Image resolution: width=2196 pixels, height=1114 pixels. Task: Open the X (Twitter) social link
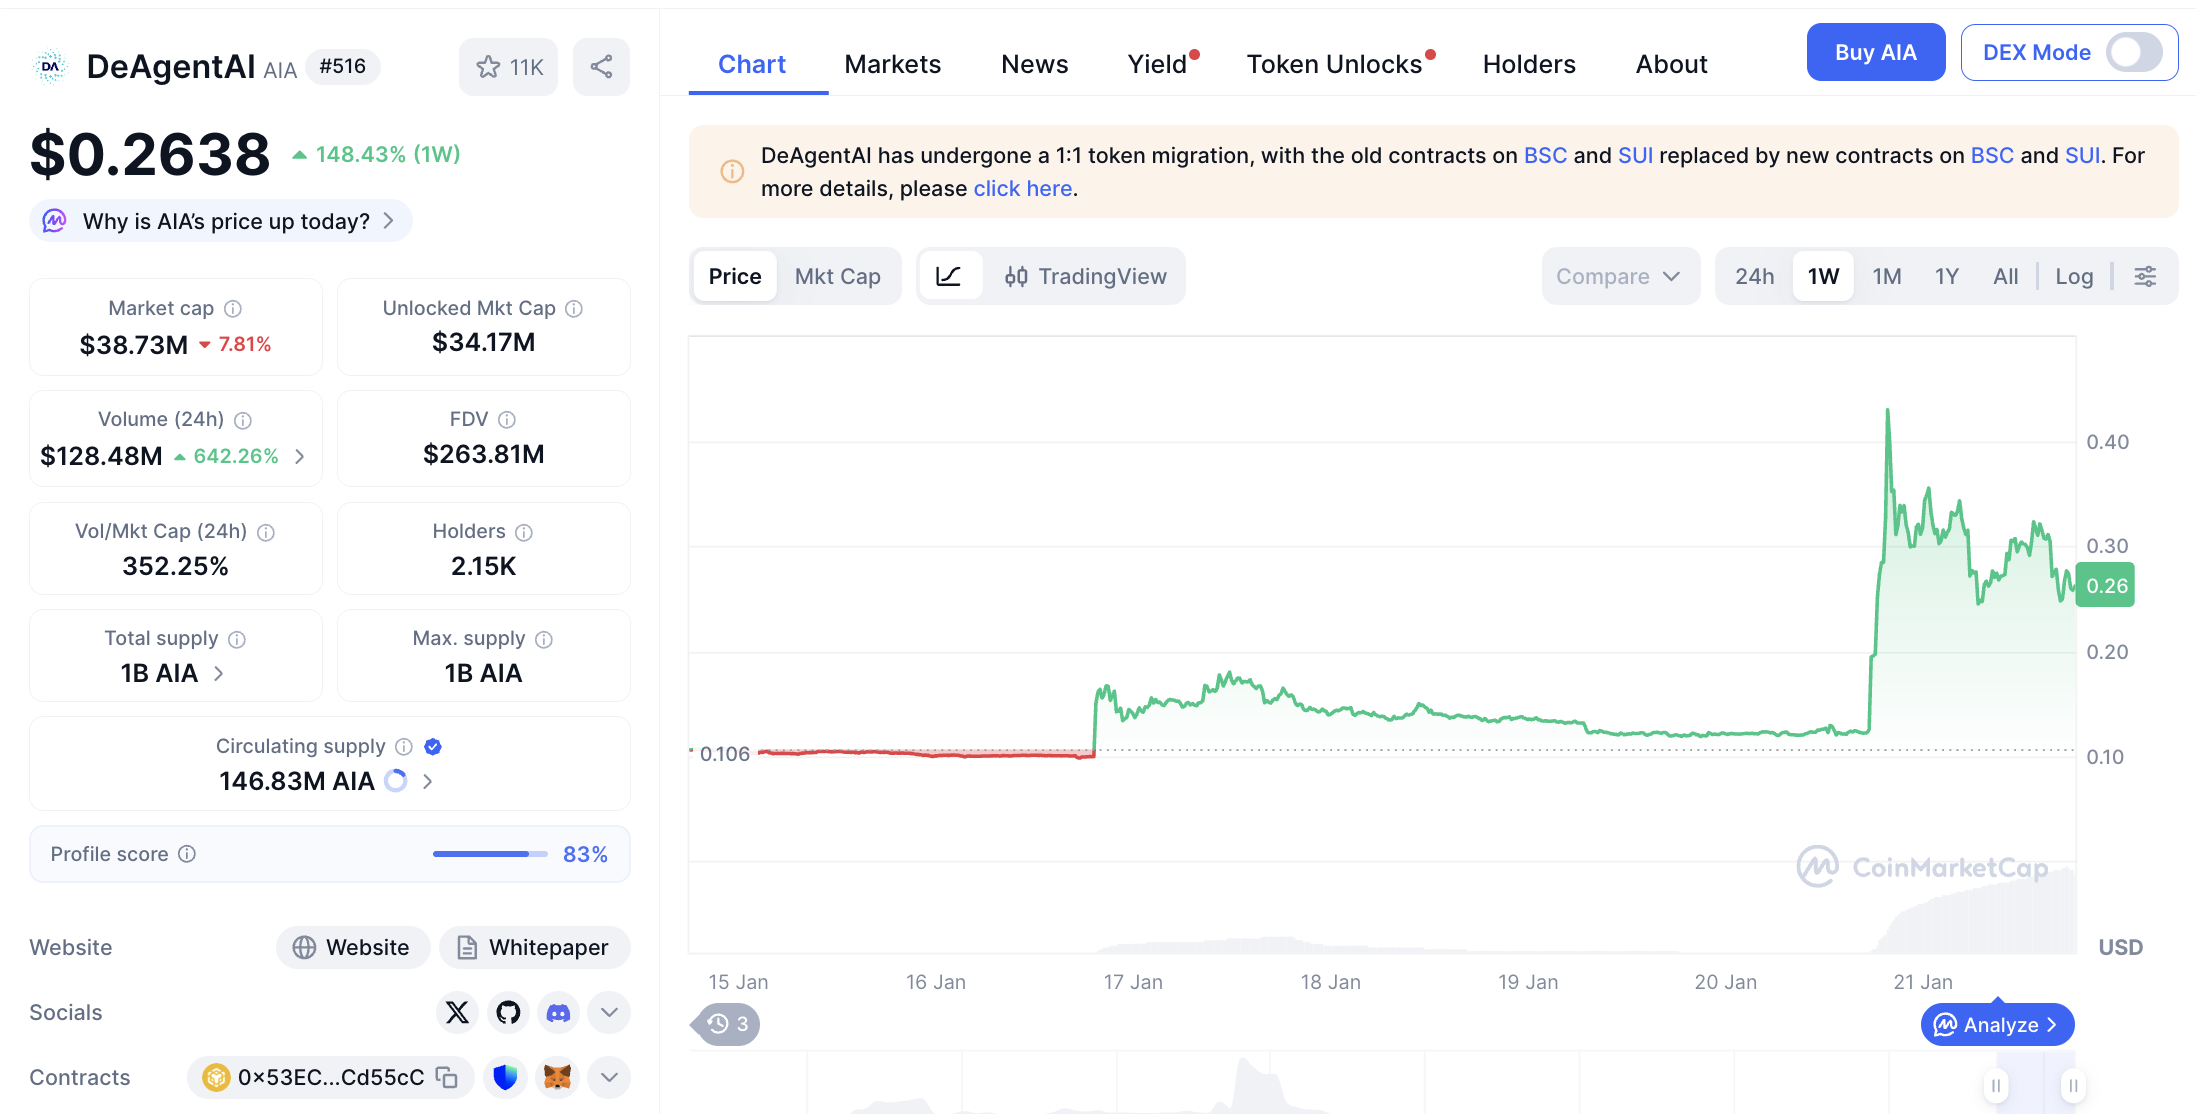pos(457,1013)
